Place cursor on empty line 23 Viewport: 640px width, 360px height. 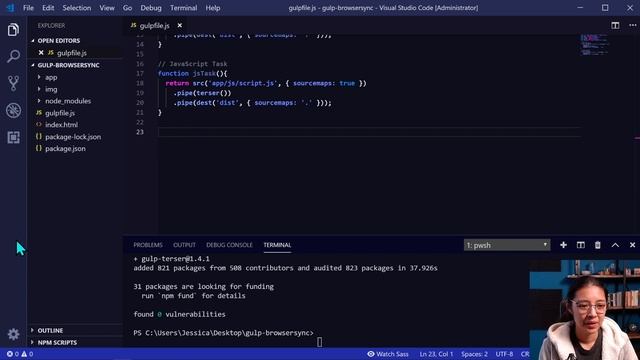point(369,132)
